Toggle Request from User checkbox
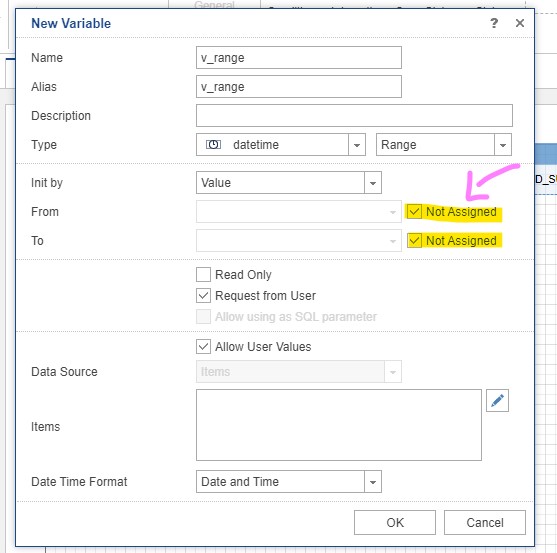The width and height of the screenshot is (557, 553). [x=203, y=296]
